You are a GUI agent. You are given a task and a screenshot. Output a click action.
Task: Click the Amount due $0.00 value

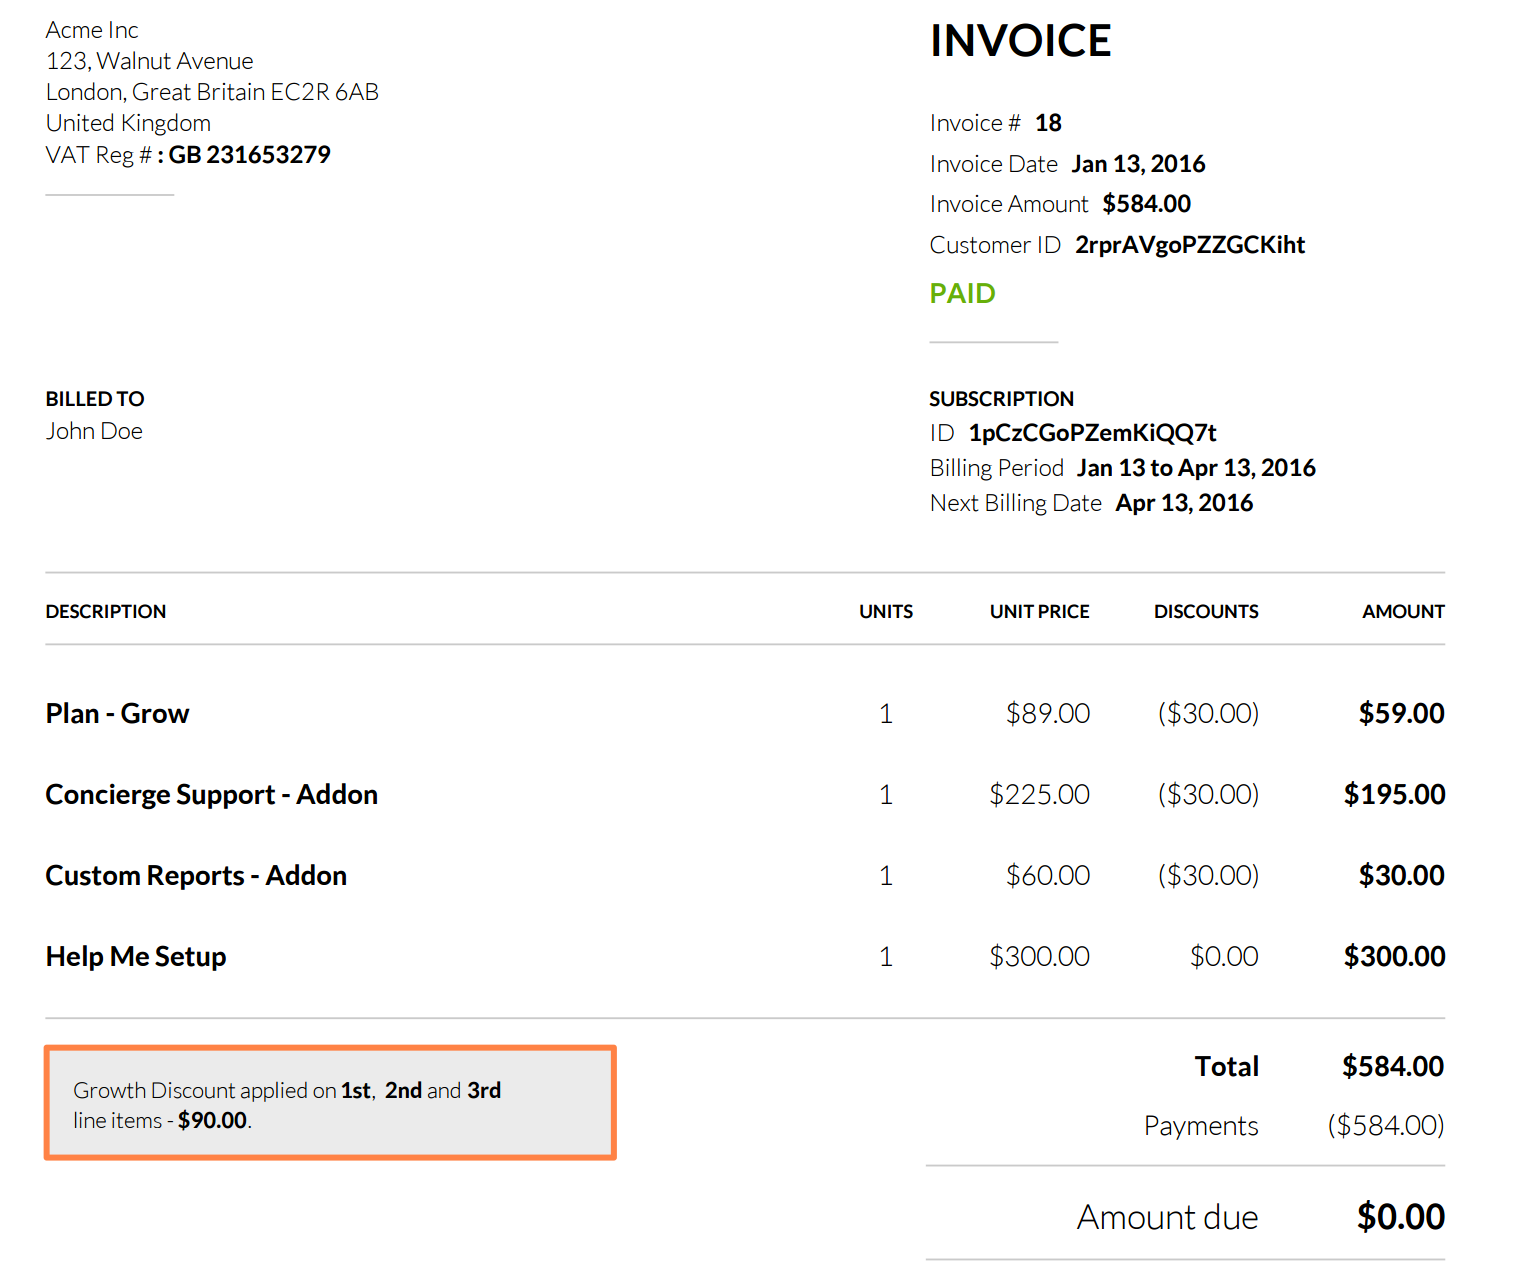pos(1400,1217)
